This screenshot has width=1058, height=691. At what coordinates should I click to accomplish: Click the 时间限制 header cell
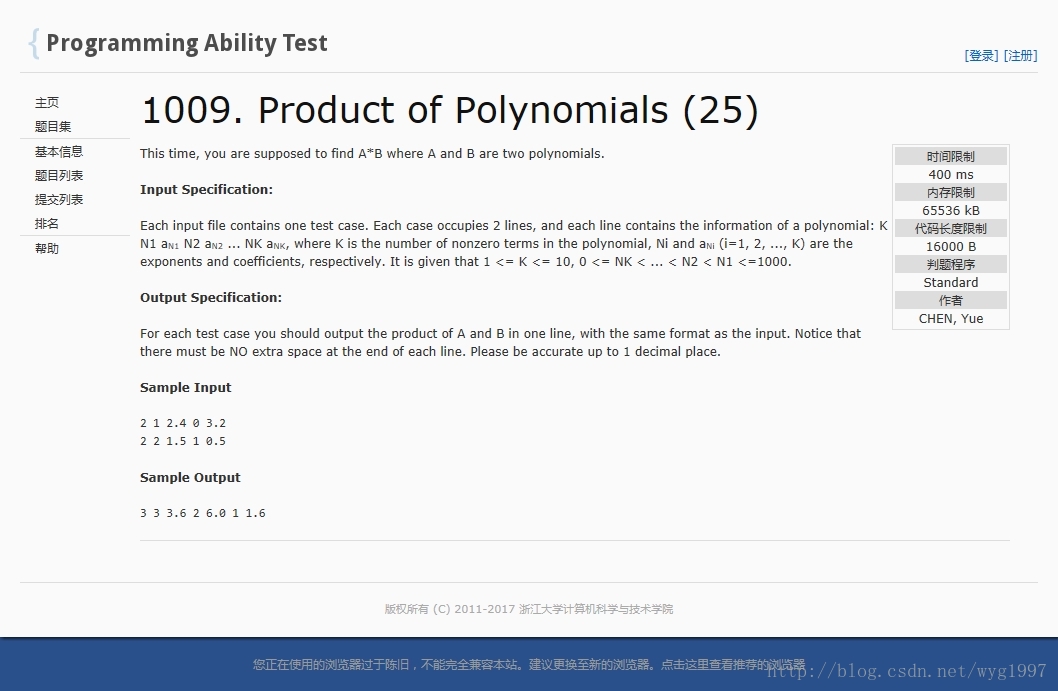point(950,157)
